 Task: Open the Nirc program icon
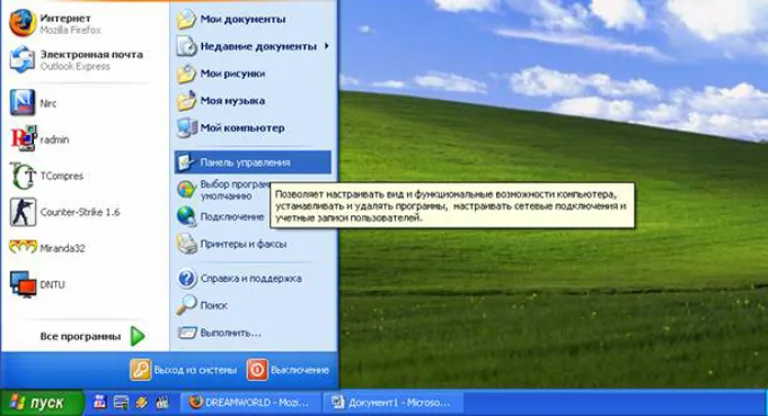point(23,102)
